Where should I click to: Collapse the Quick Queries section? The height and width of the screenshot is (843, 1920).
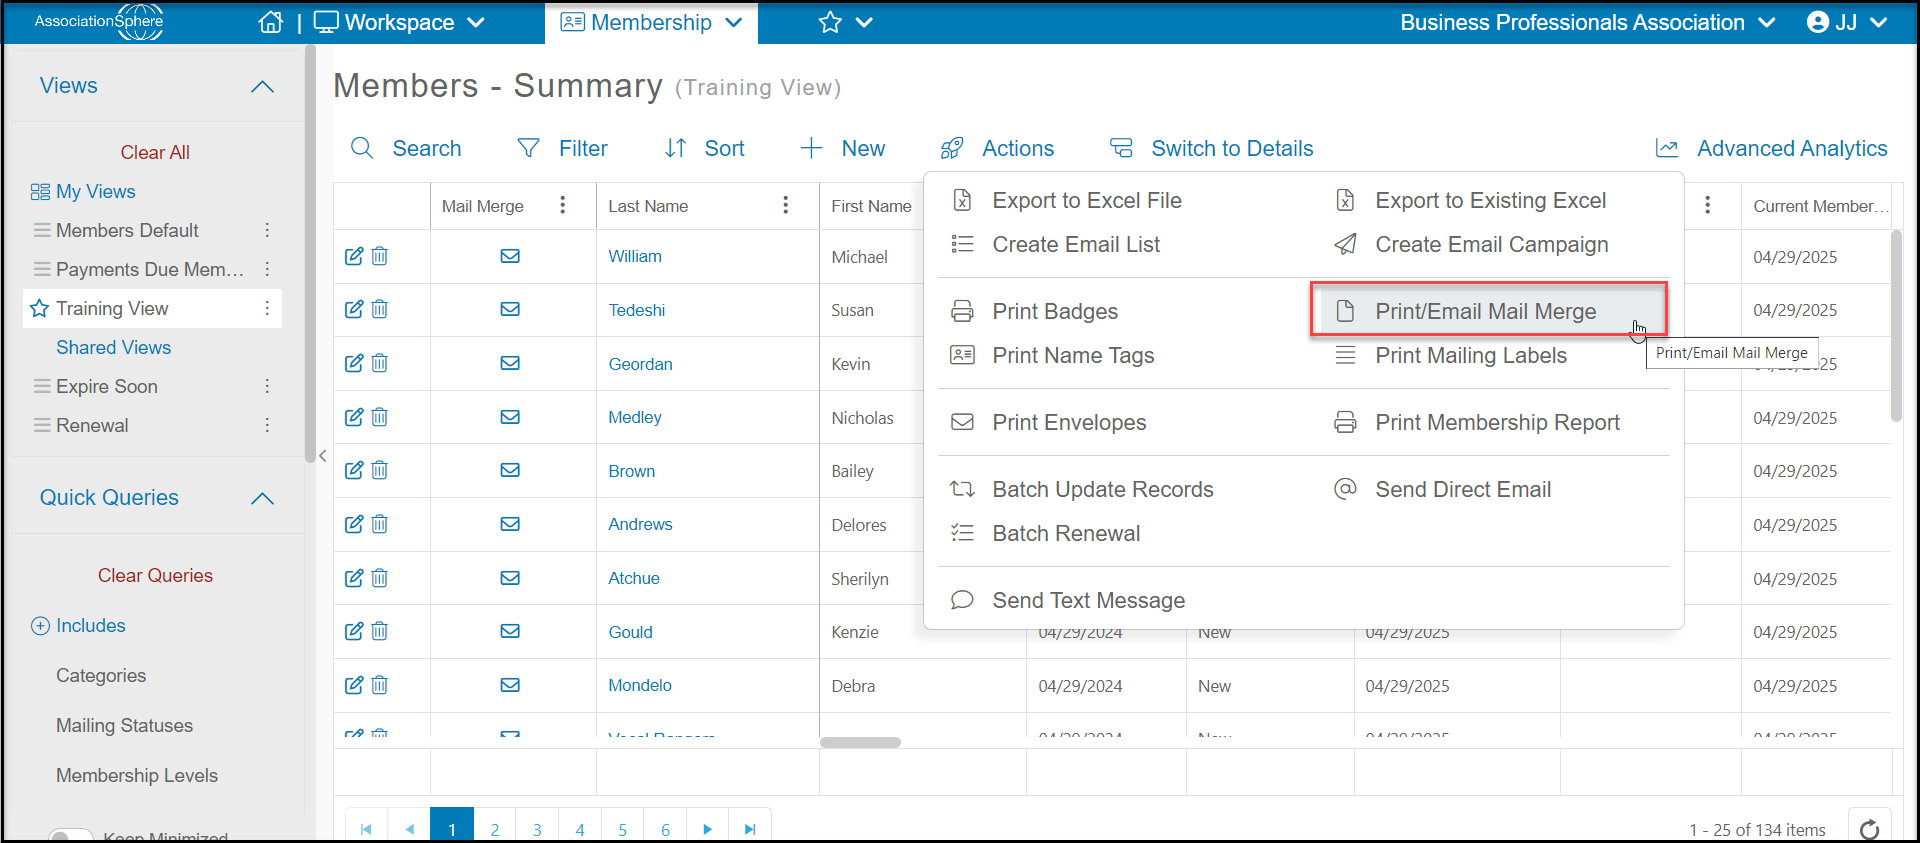(262, 499)
